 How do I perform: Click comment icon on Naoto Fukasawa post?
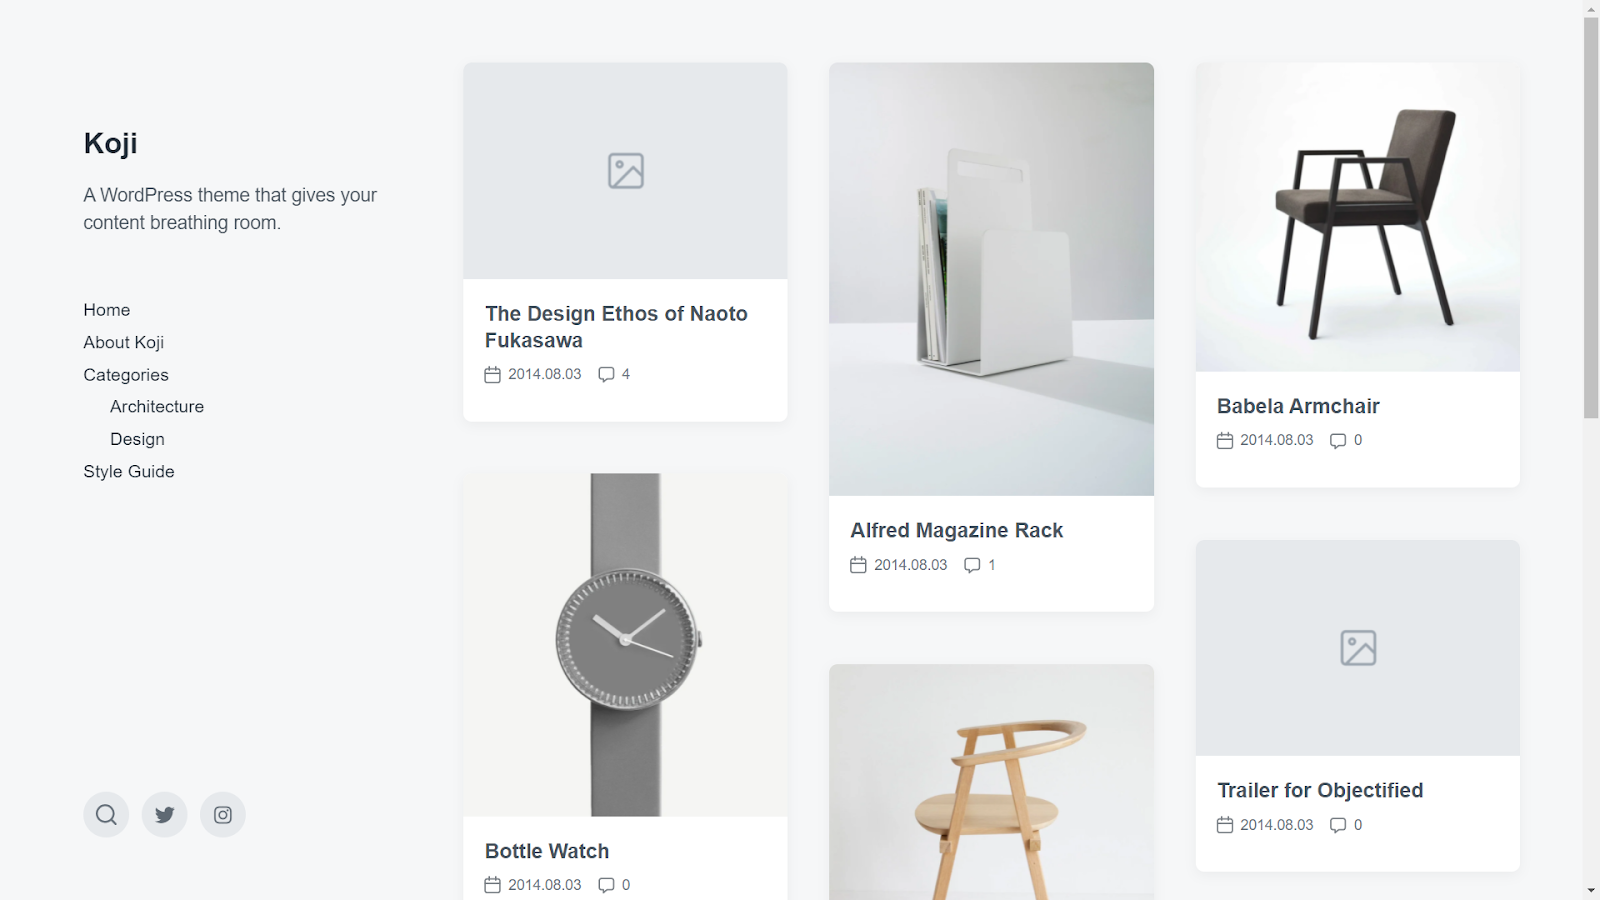(x=606, y=374)
